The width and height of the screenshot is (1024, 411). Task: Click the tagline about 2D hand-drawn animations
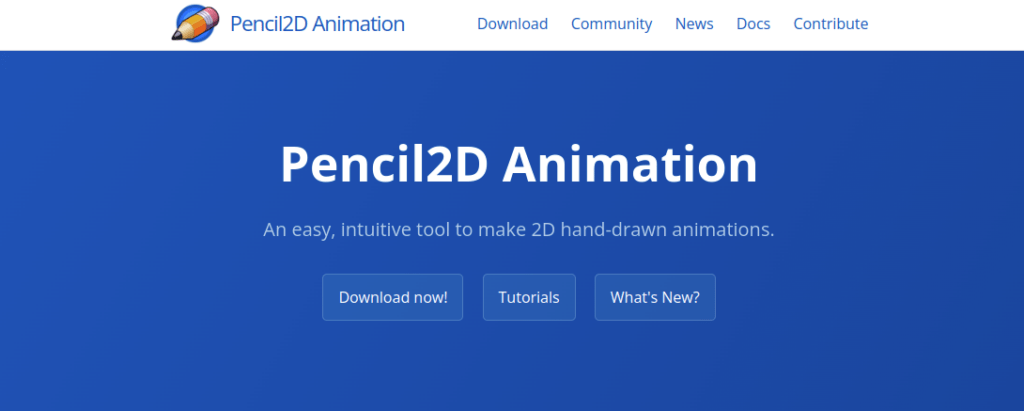519,230
